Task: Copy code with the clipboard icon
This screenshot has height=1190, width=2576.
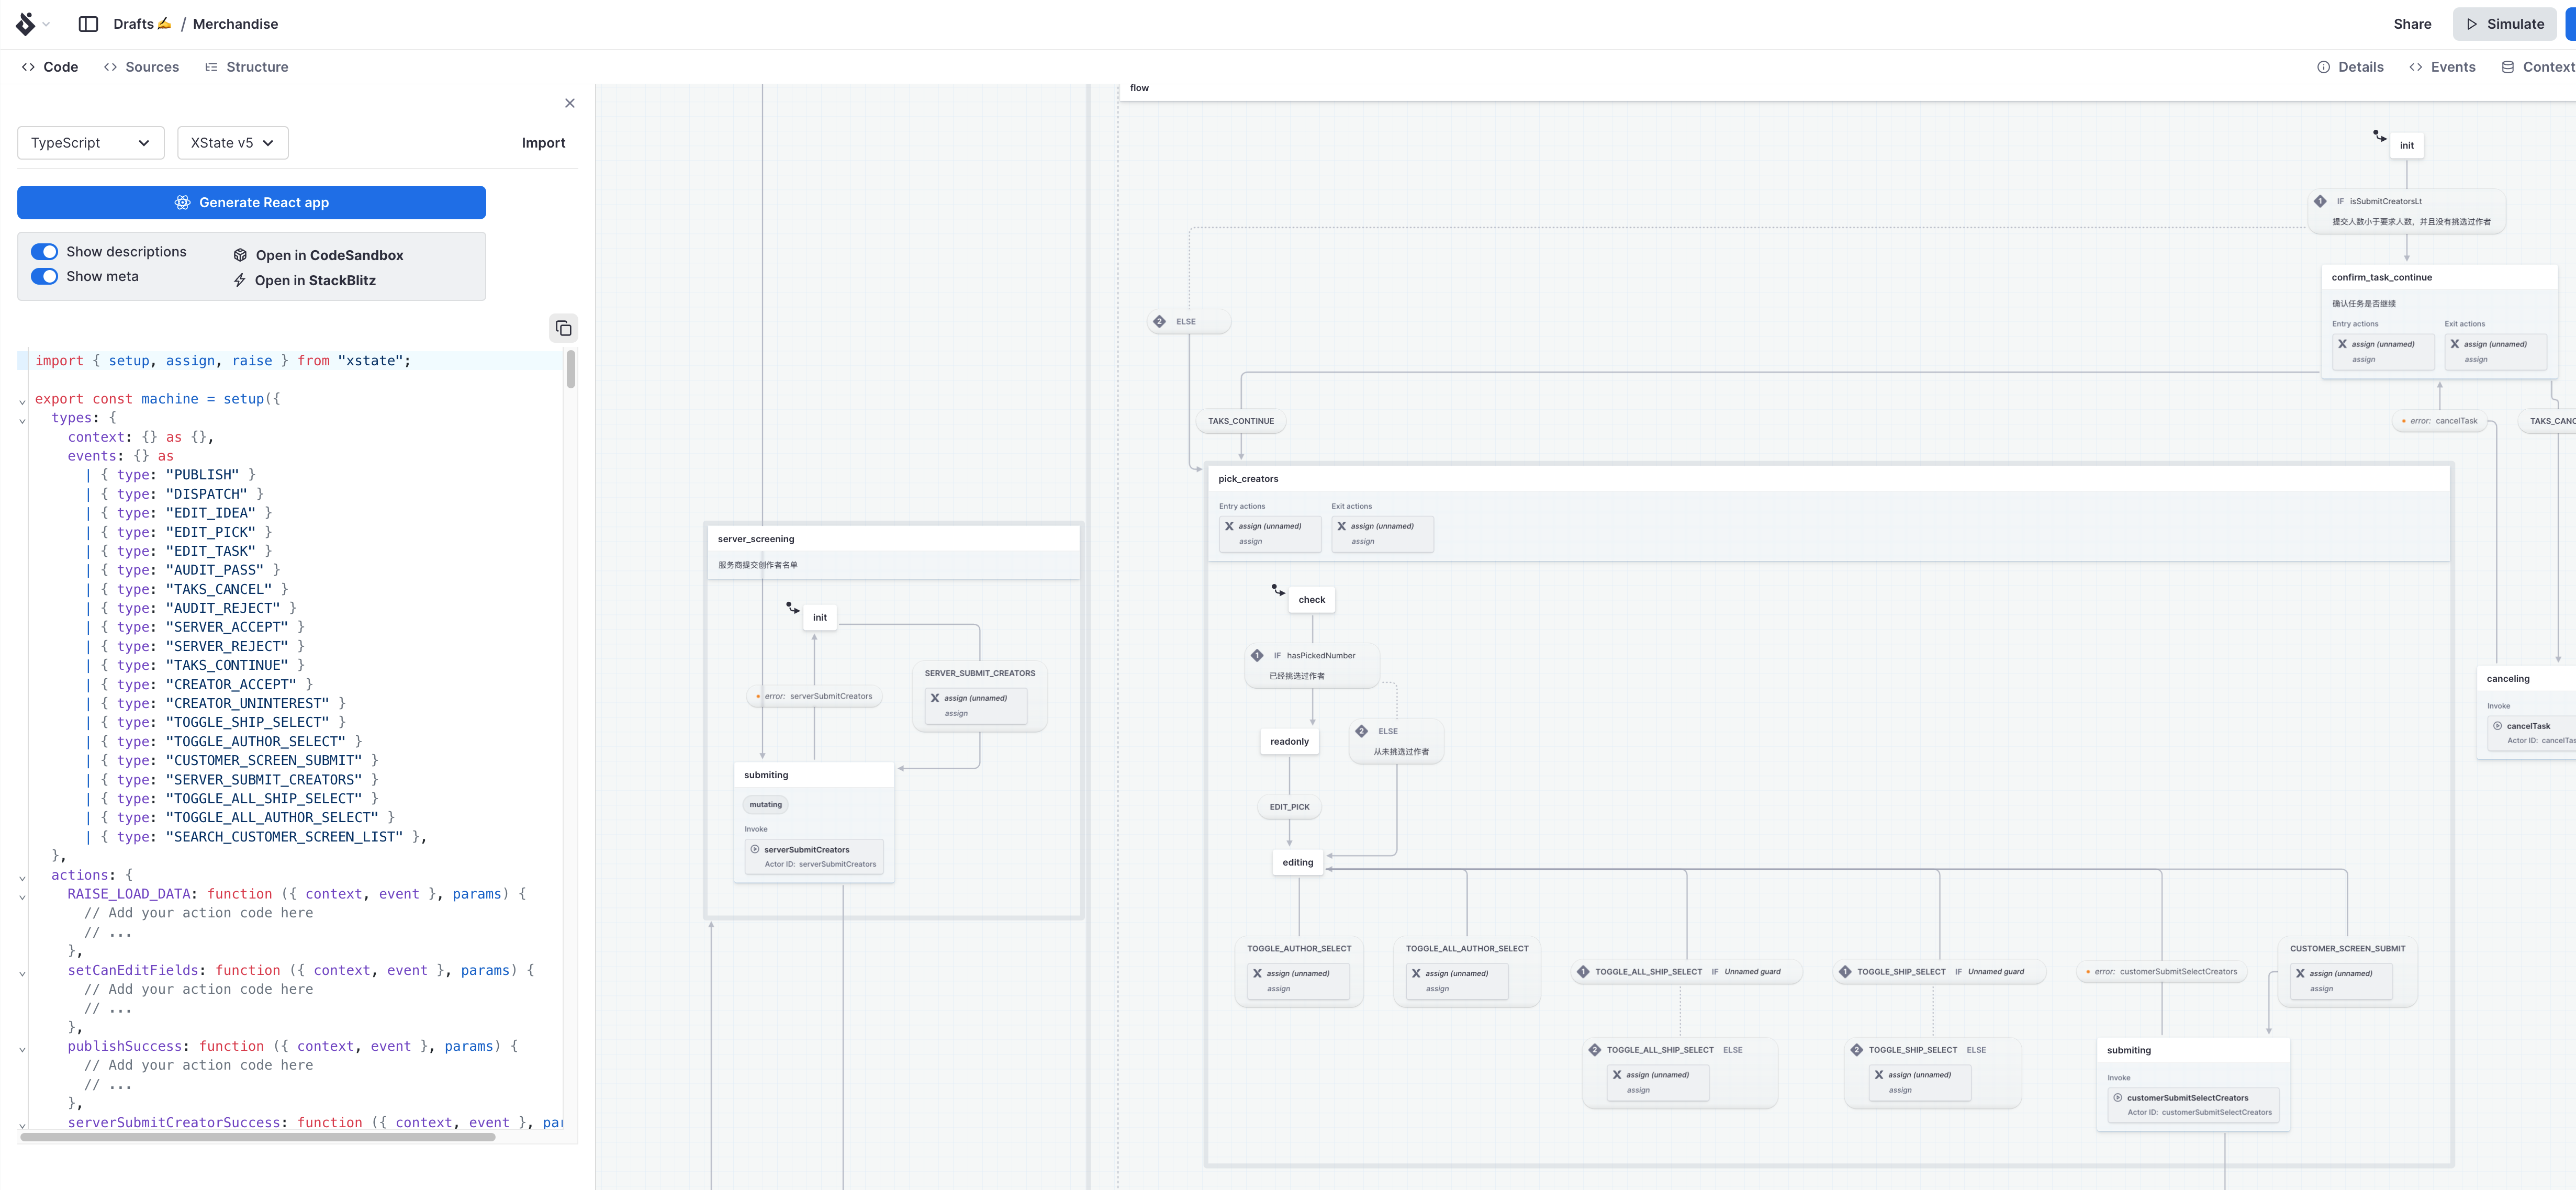Action: pos(563,328)
